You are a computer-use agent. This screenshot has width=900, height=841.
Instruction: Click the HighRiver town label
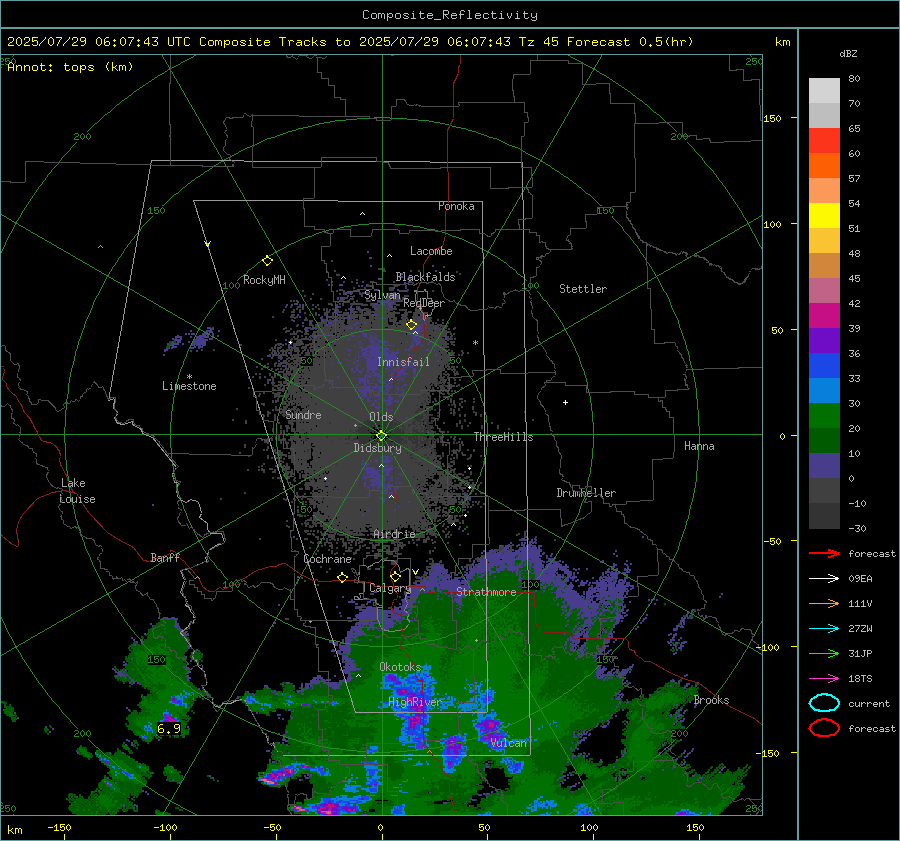tap(415, 702)
